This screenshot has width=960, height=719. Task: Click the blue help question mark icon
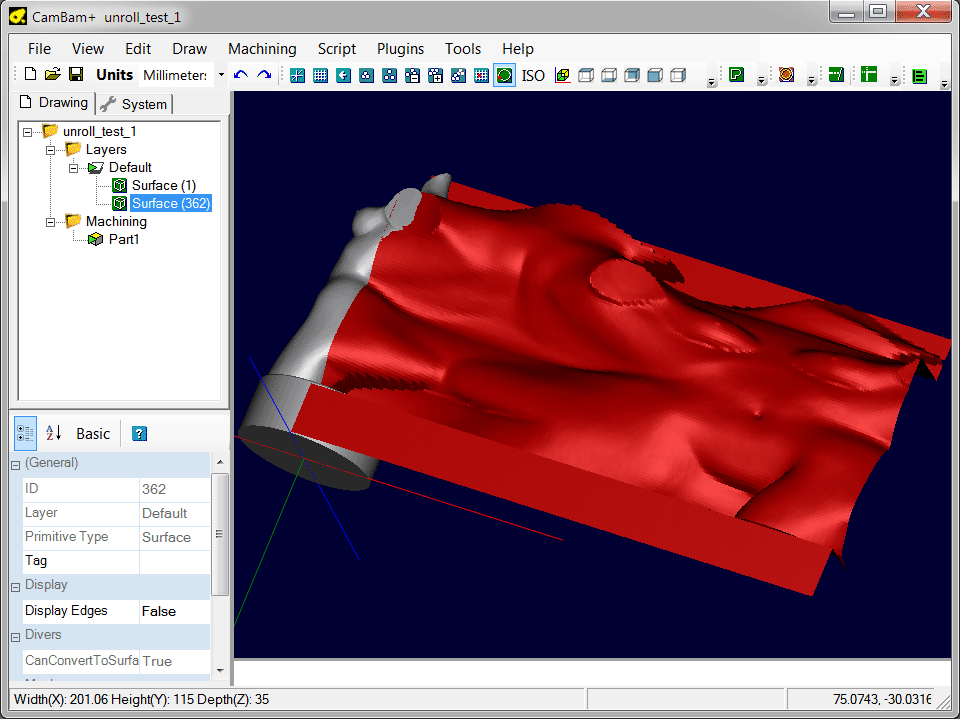coord(140,433)
